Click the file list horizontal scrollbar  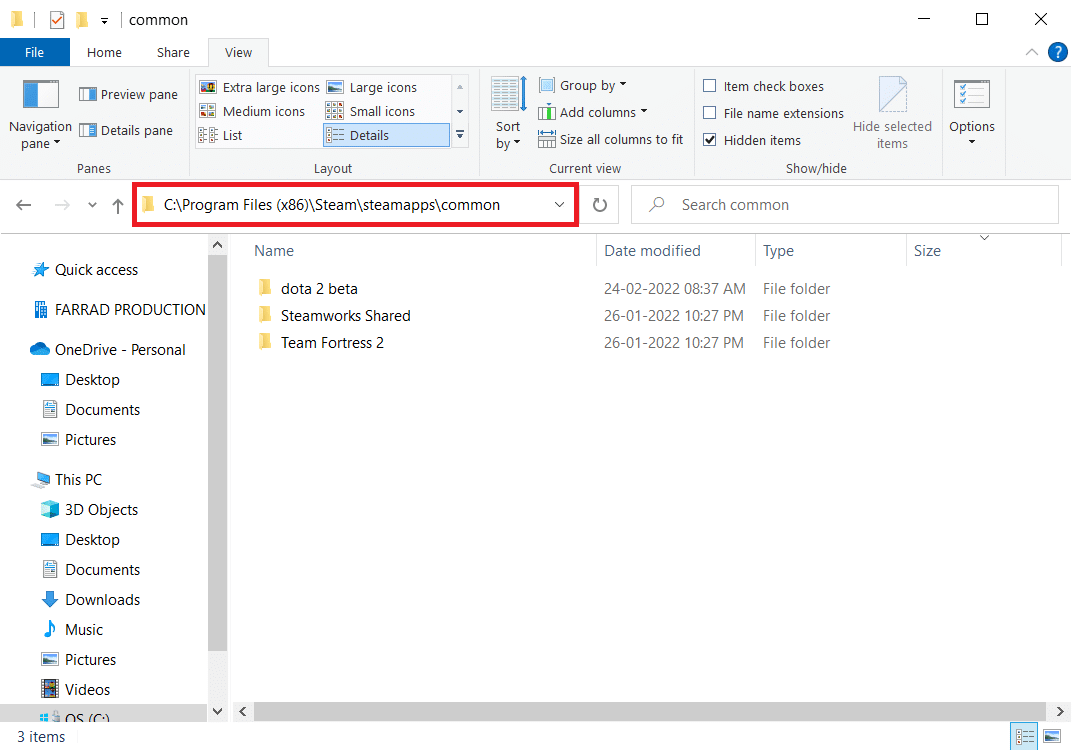[649, 712]
